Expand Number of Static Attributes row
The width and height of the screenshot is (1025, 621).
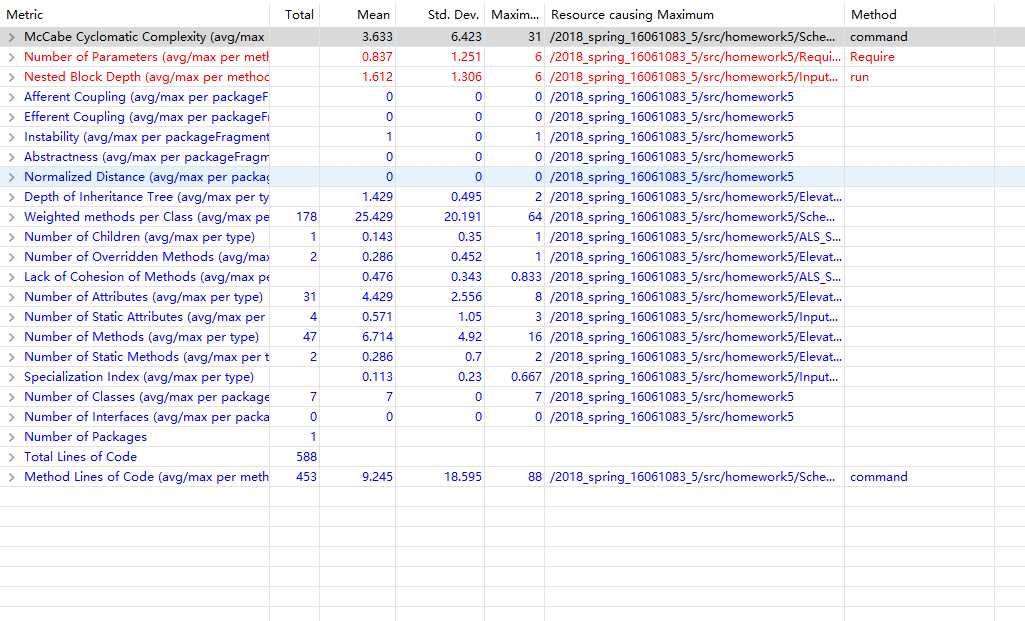pyautogui.click(x=12, y=318)
